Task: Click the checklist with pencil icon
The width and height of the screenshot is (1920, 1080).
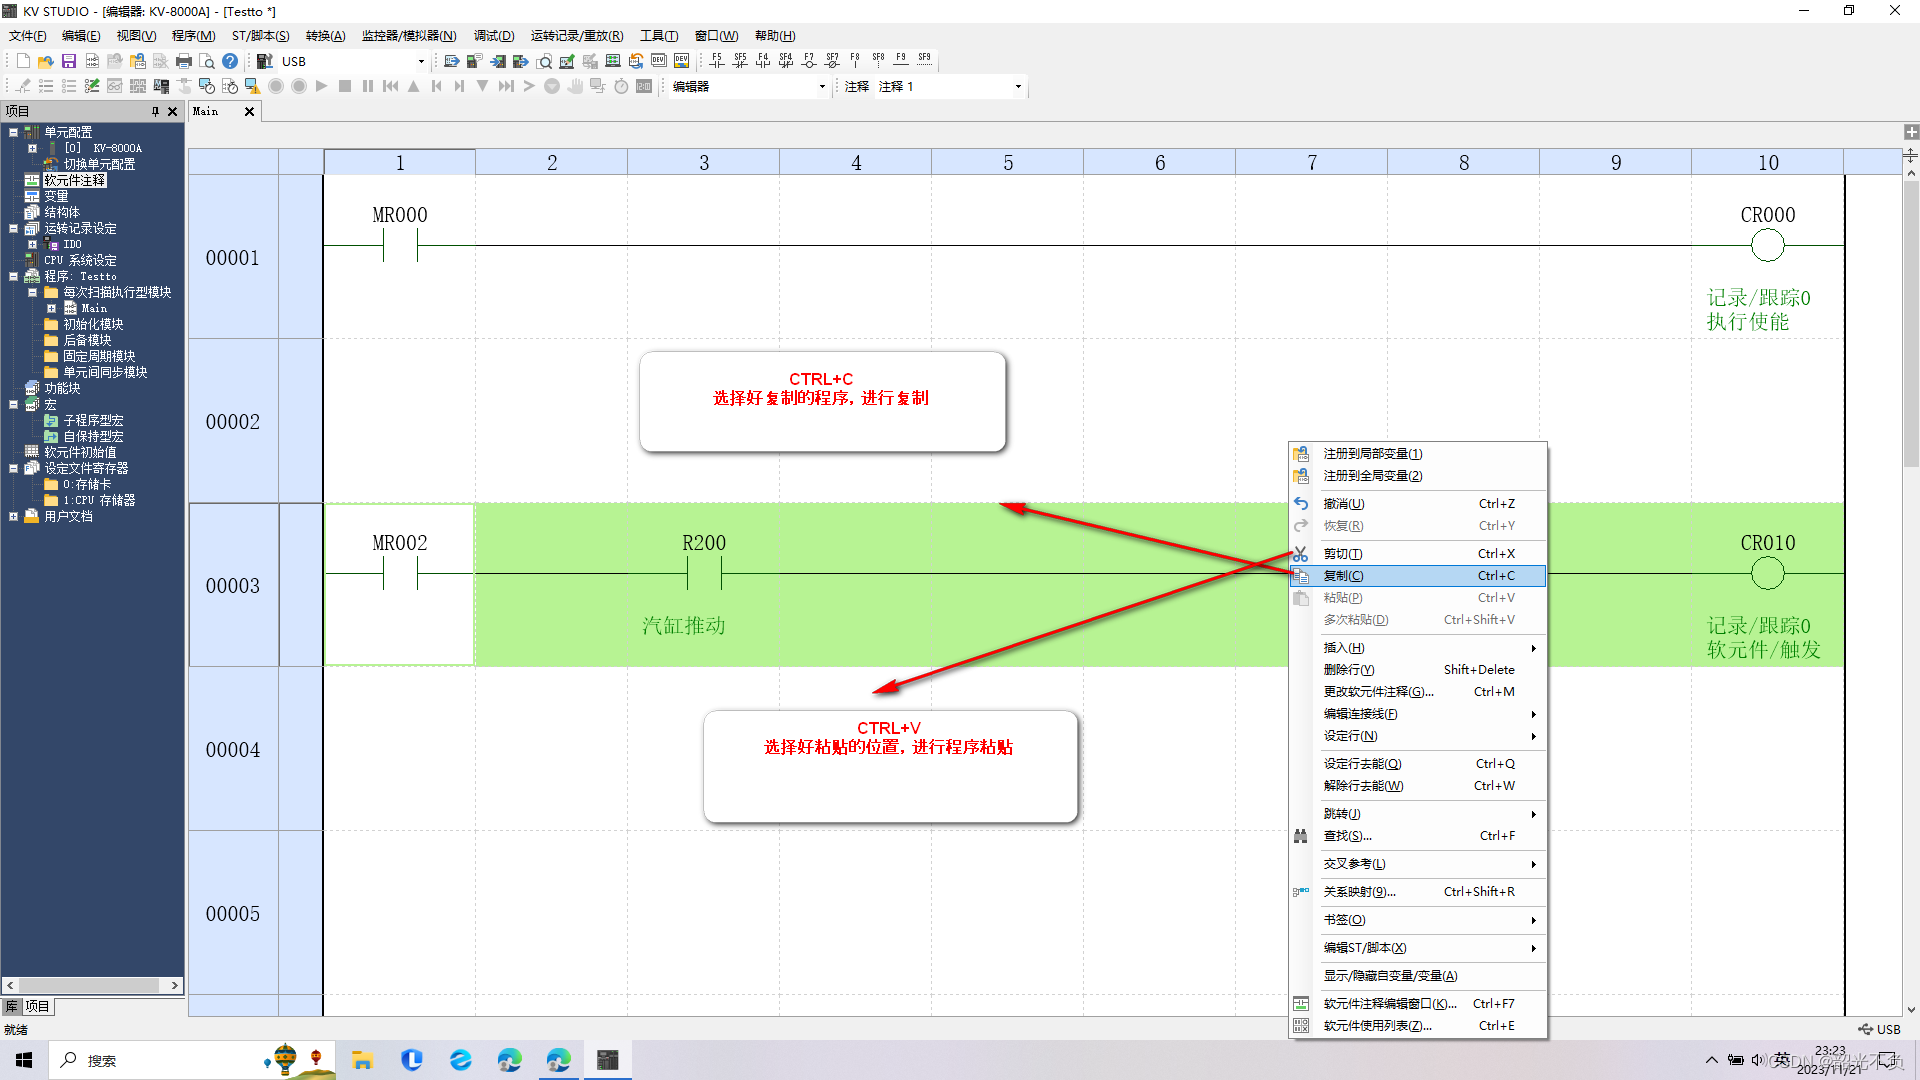Action: (92, 87)
